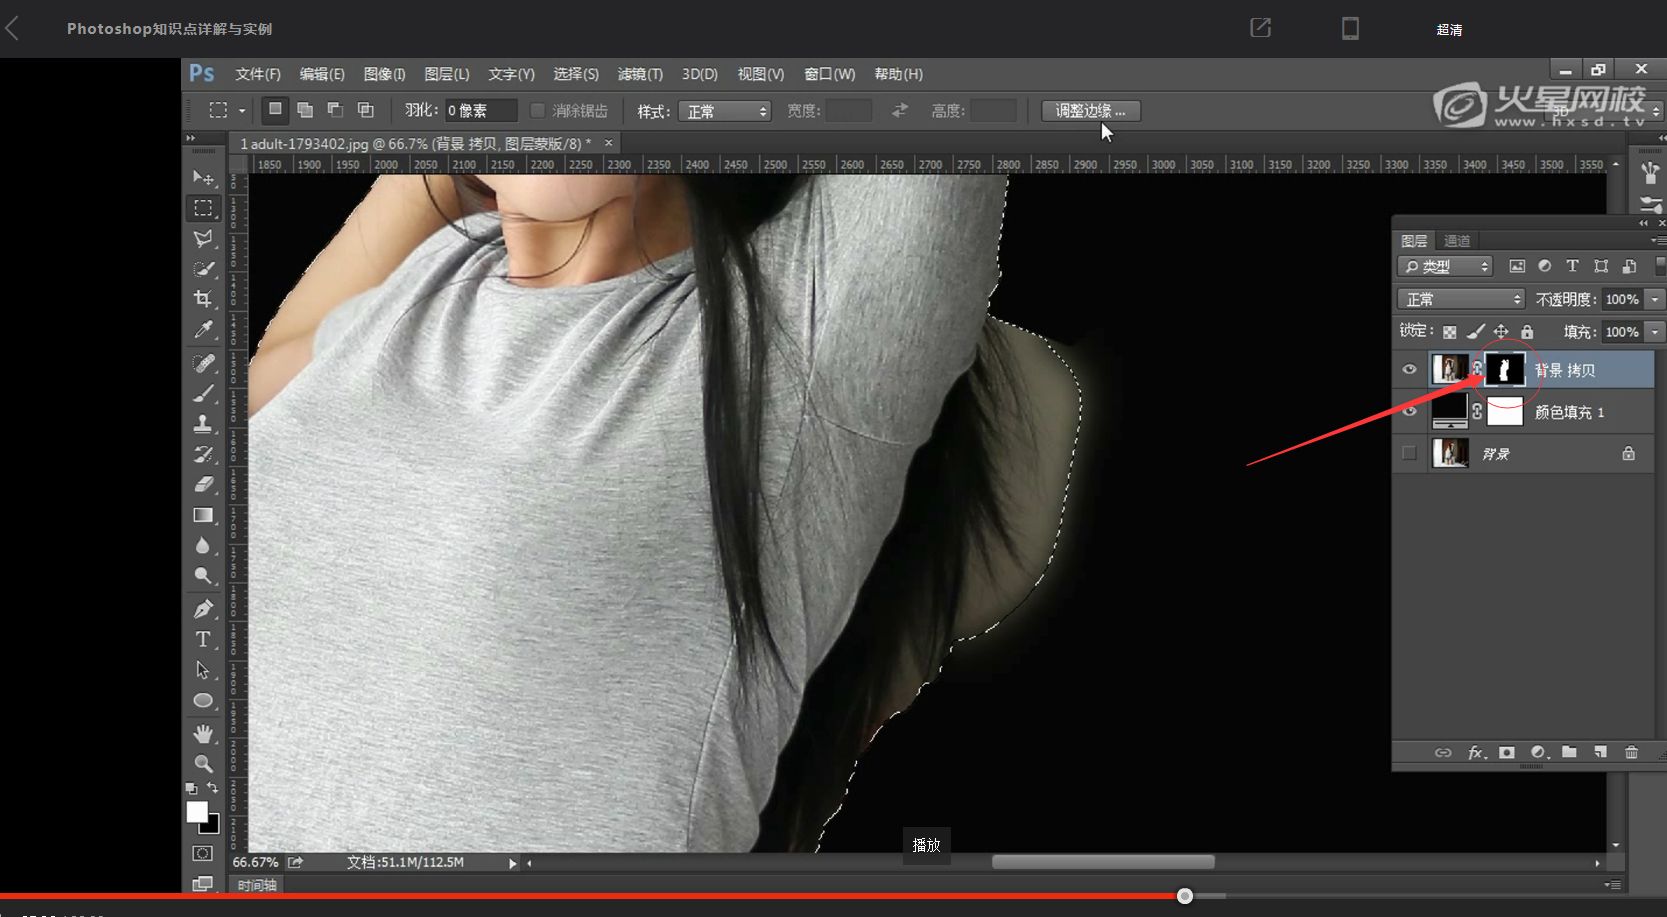
Task: Toggle lock transparent pixels
Action: pos(1449,332)
